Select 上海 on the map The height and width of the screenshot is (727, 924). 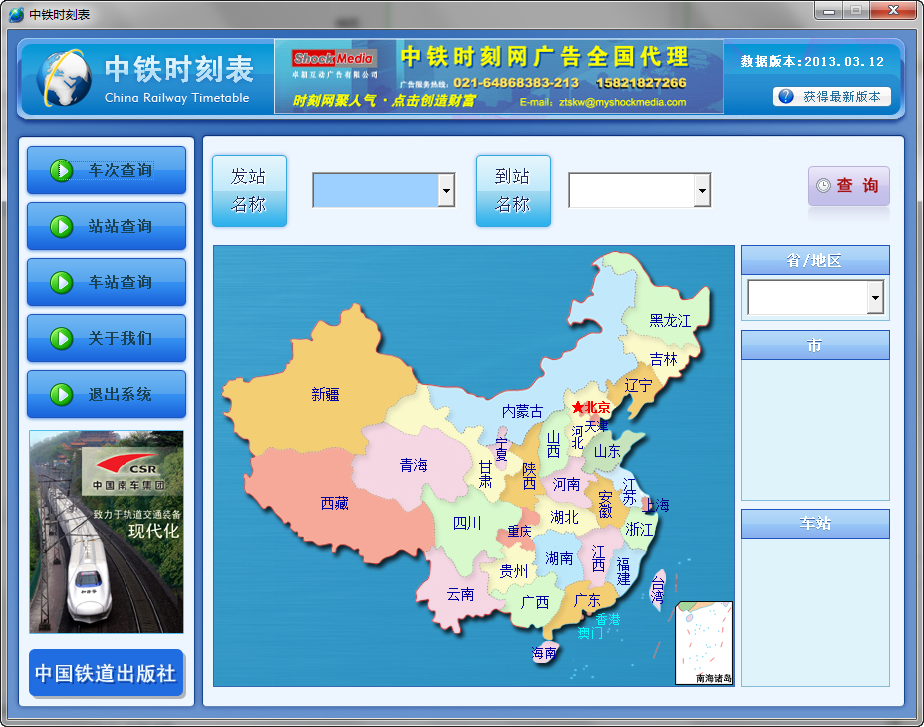[656, 505]
